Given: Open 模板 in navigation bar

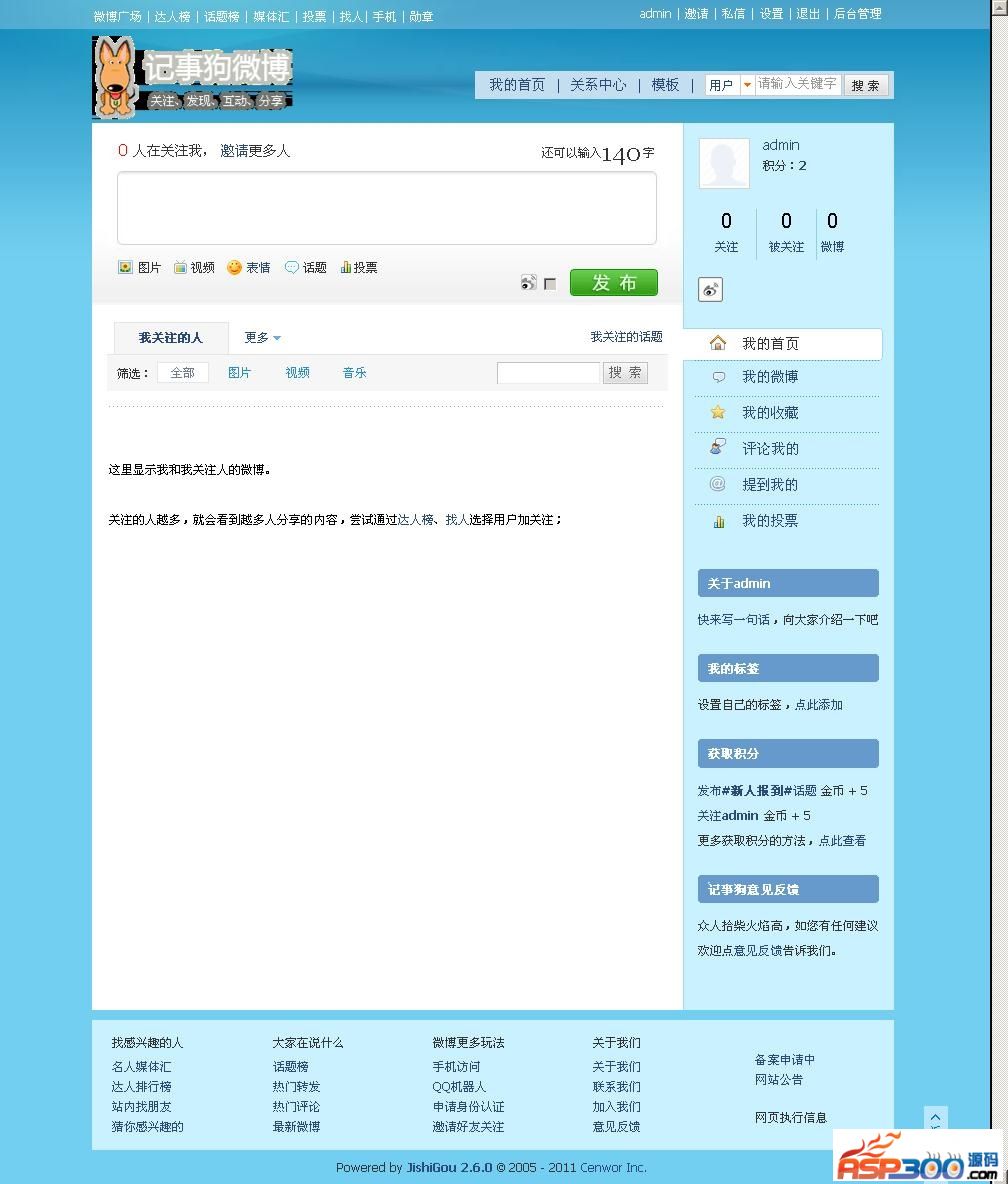Looking at the screenshot, I should click(x=665, y=85).
